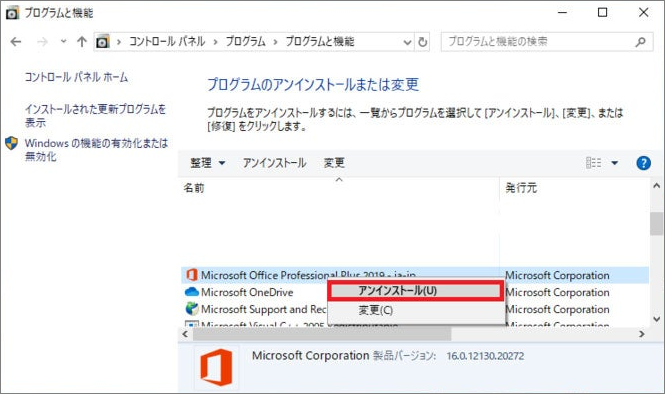This screenshot has height=394, width=665.
Task: Sort by the 名前 column header
Action: pyautogui.click(x=194, y=188)
